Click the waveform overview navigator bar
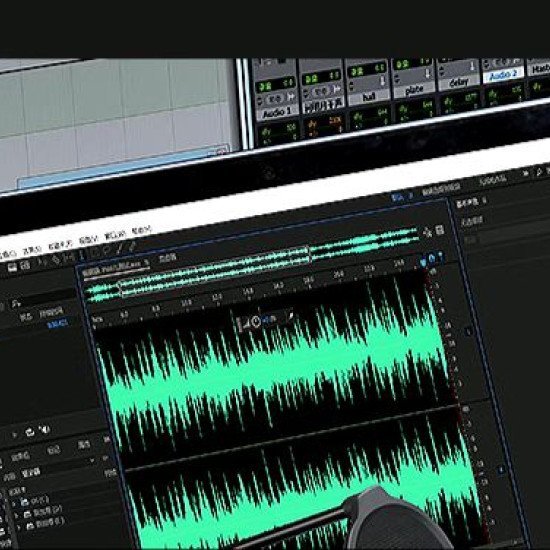Image resolution: width=550 pixels, height=550 pixels. 251,266
